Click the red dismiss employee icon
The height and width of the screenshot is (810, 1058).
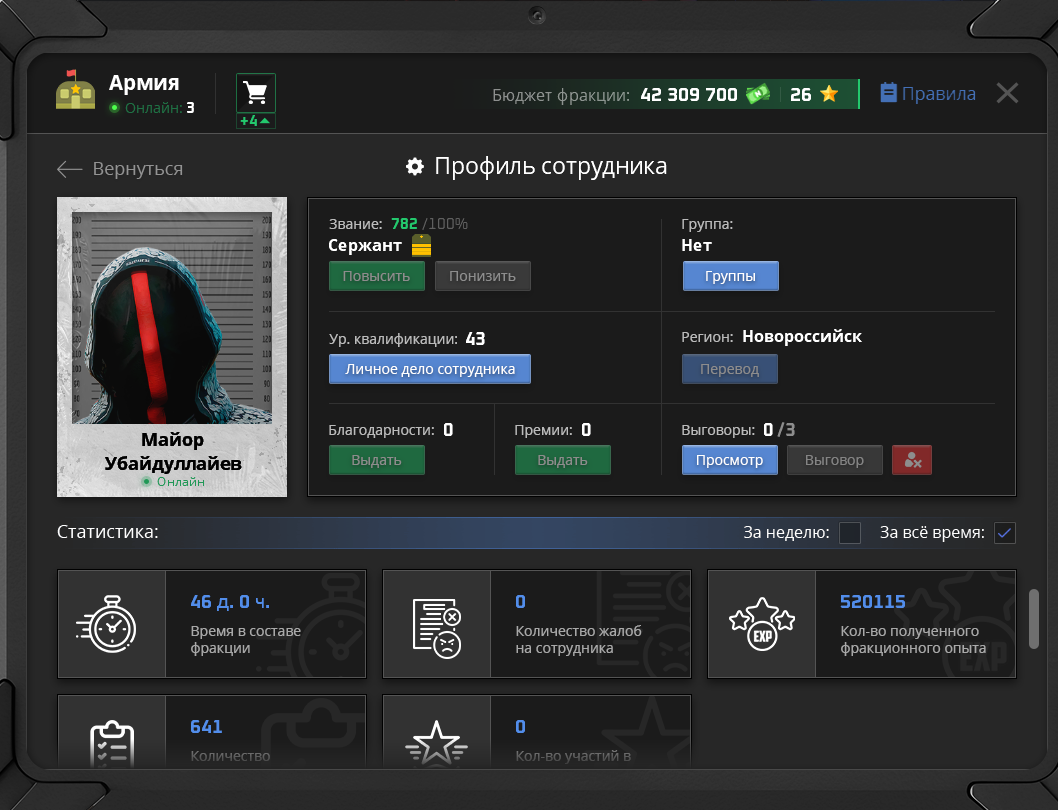coord(912,460)
